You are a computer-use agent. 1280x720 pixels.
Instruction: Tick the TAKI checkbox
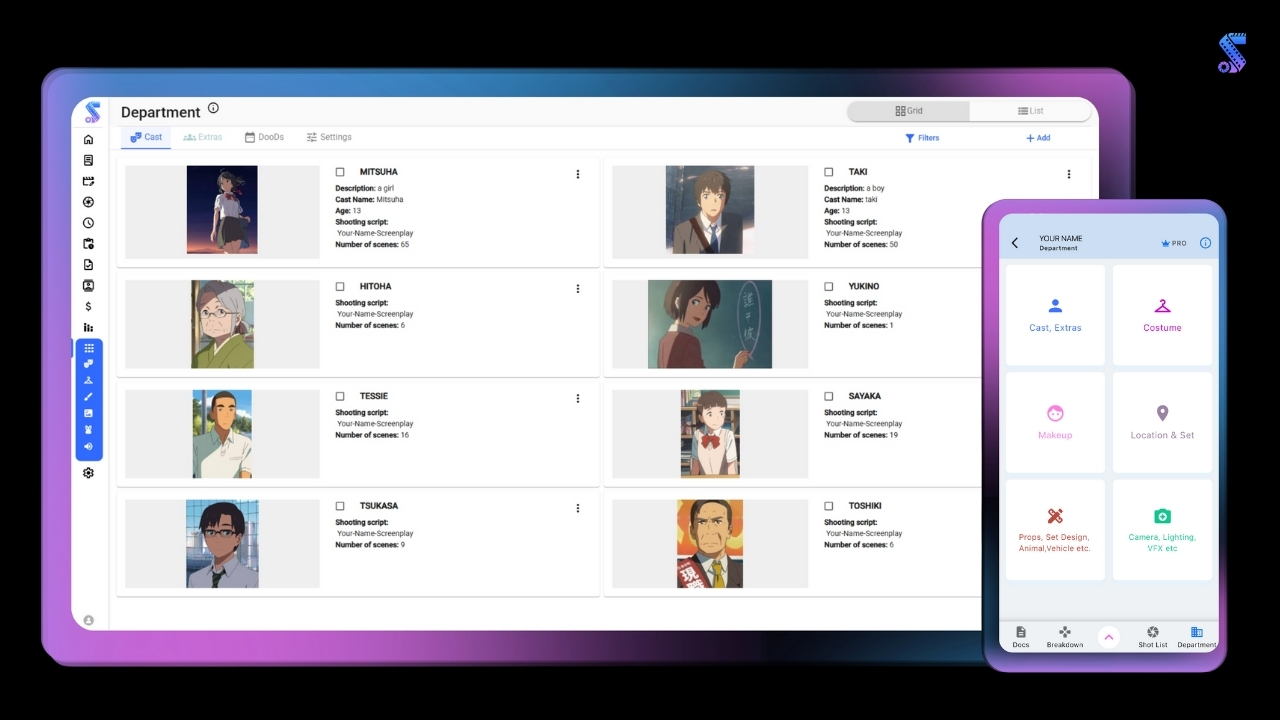[x=829, y=172]
